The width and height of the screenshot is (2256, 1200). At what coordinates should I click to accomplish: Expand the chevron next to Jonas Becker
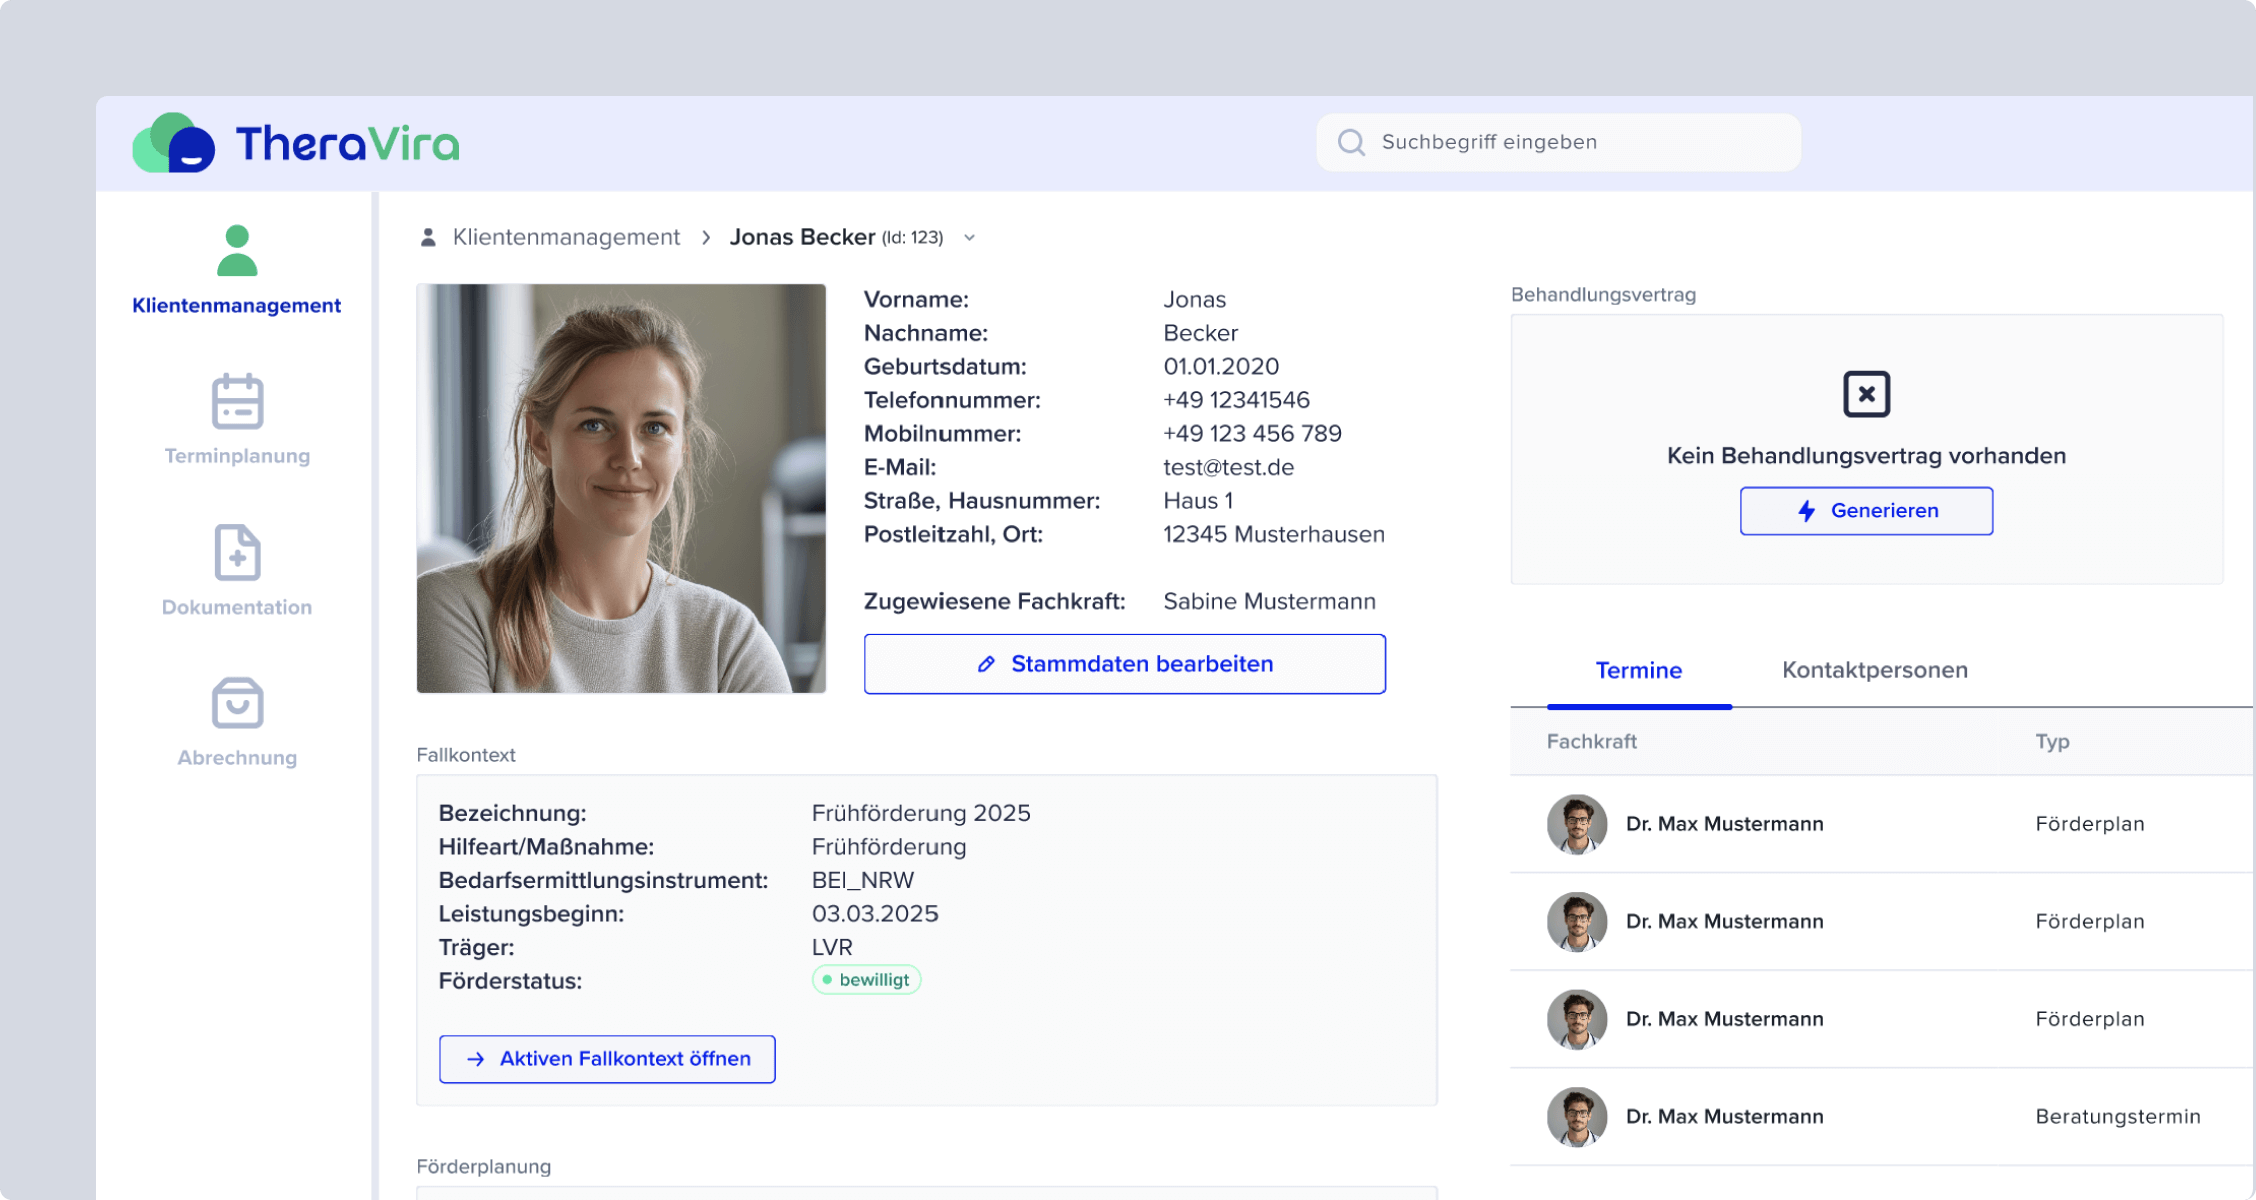(968, 238)
